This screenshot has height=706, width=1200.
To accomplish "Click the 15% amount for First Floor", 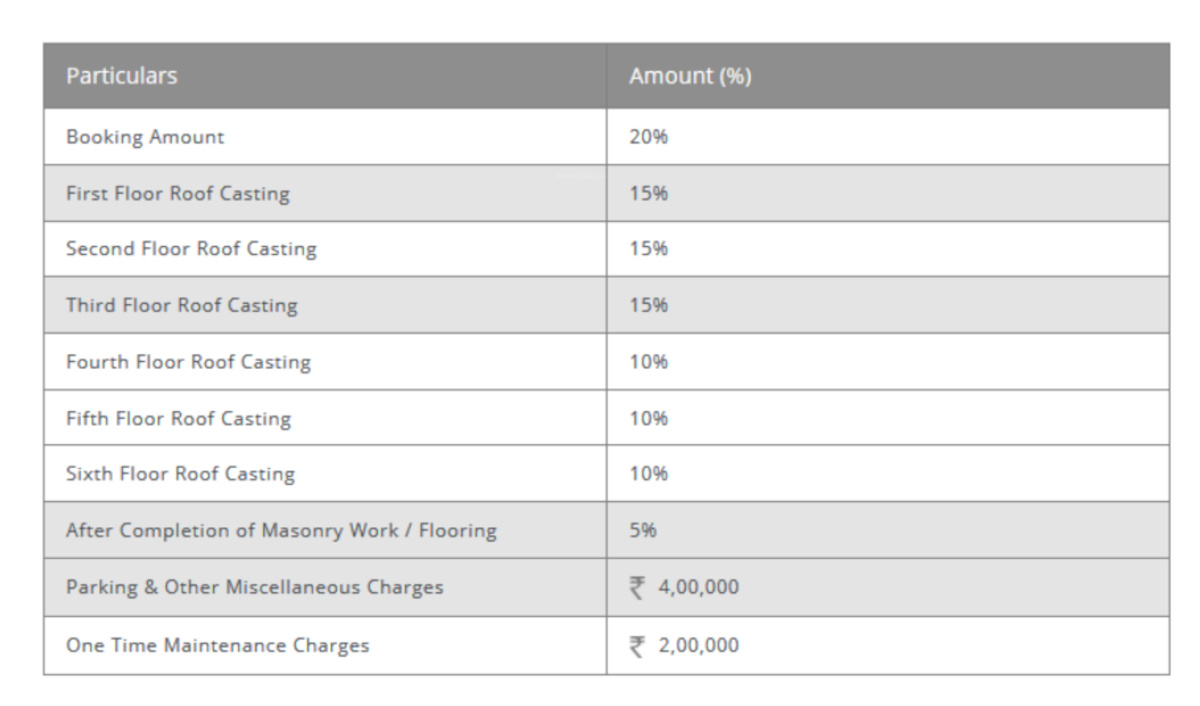I will (648, 194).
